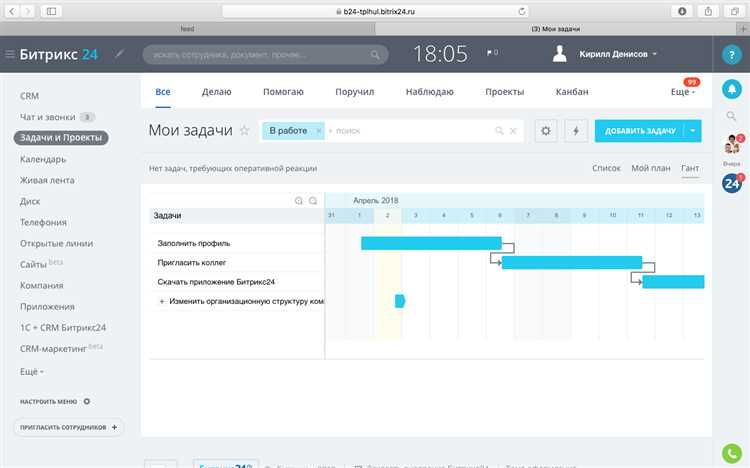
Task: Switch to the Делаю tab
Action: (x=216, y=92)
